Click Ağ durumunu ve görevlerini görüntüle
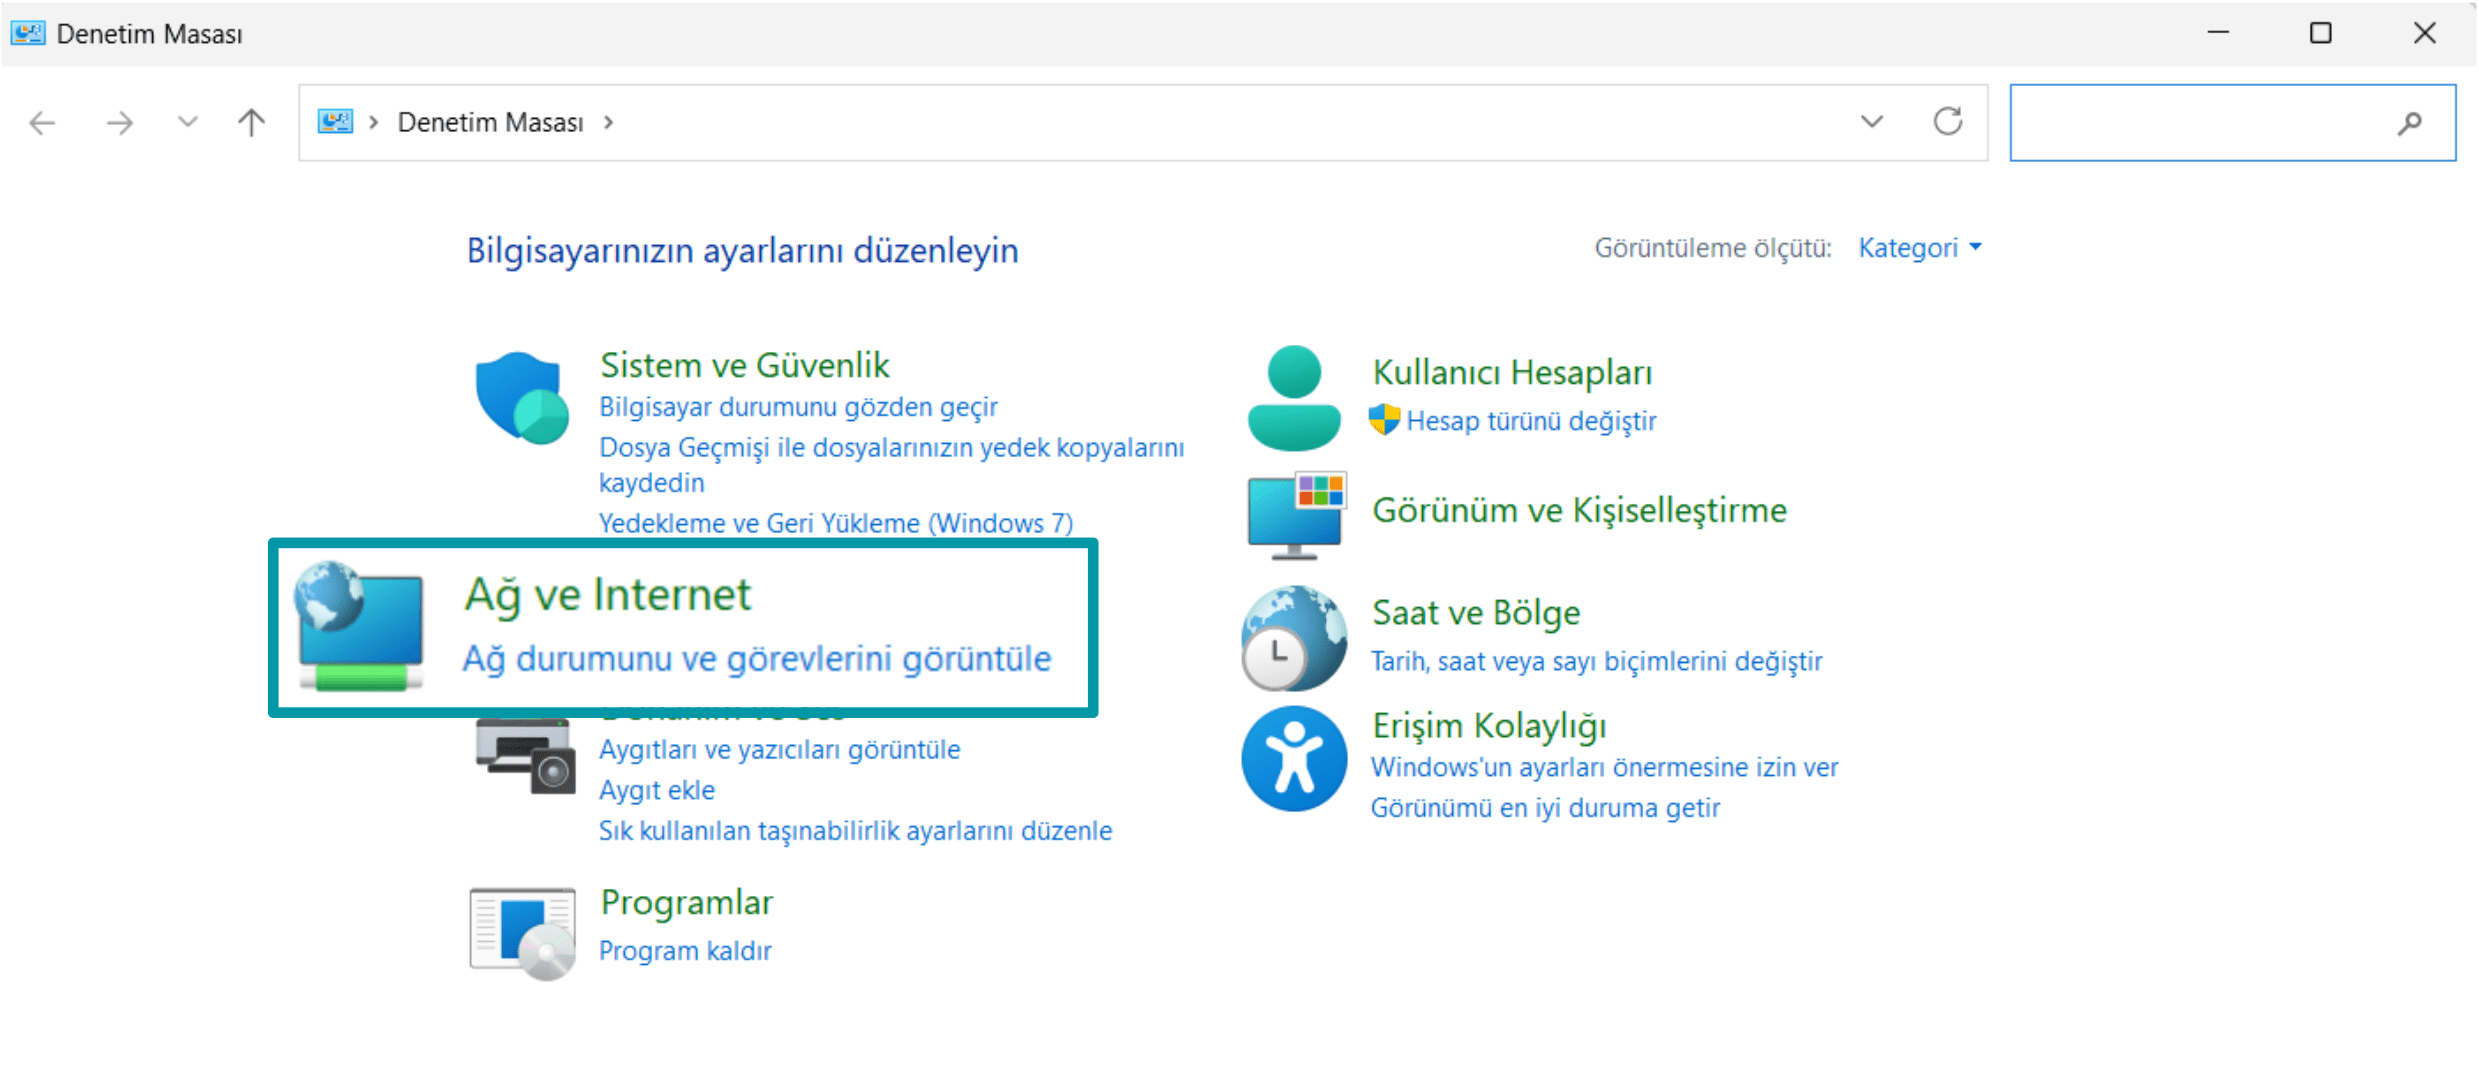This screenshot has height=1089, width=2479. [757, 658]
